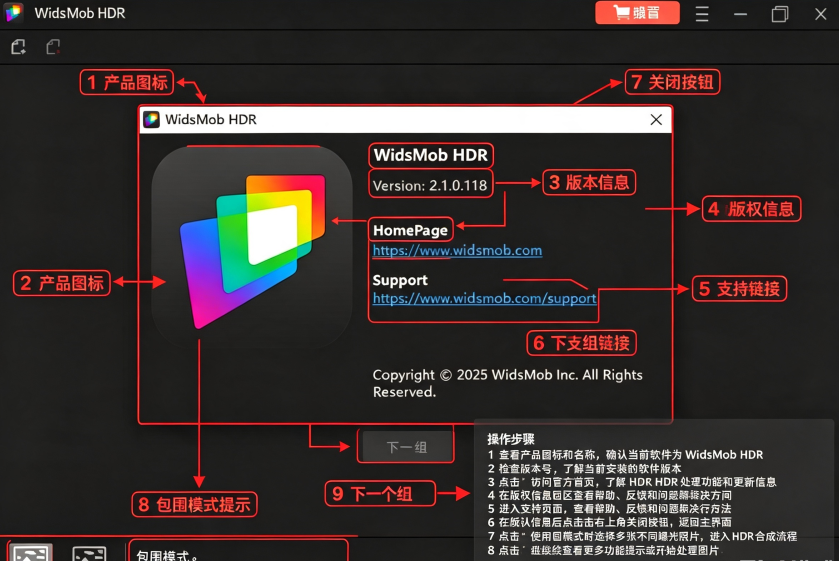Click the bold "WidsMob HDR" product name in dialog
Screen dimensions: 839x561
(431, 155)
